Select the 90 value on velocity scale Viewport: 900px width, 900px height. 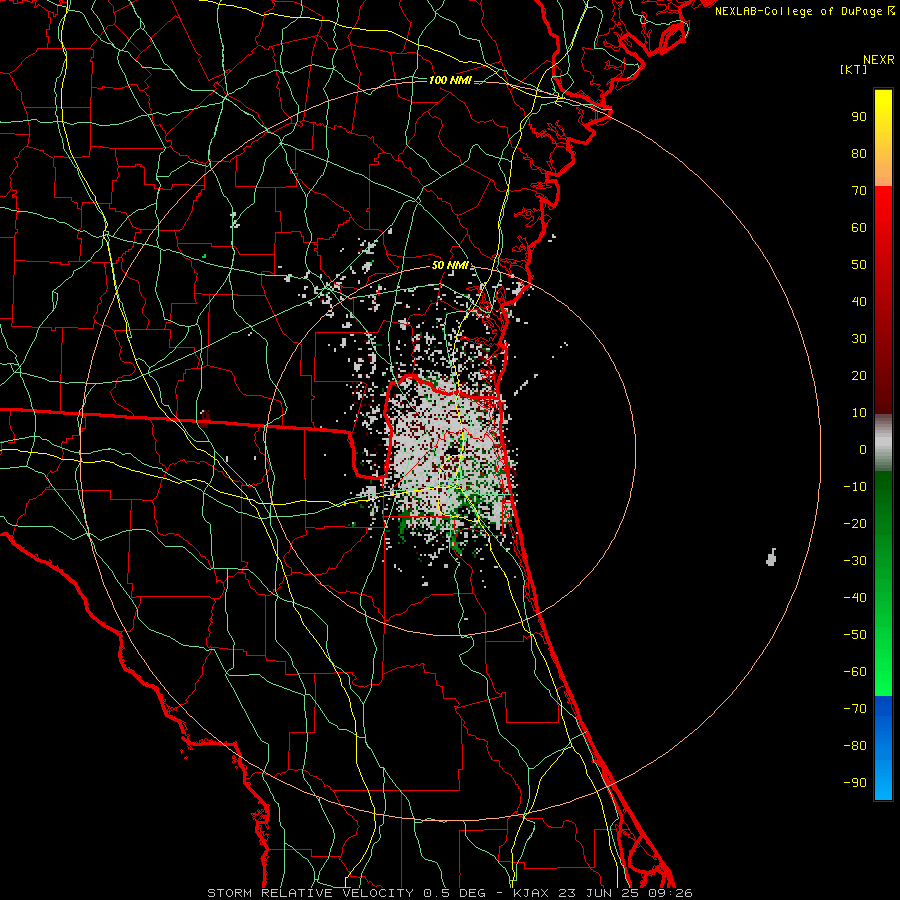click(859, 117)
